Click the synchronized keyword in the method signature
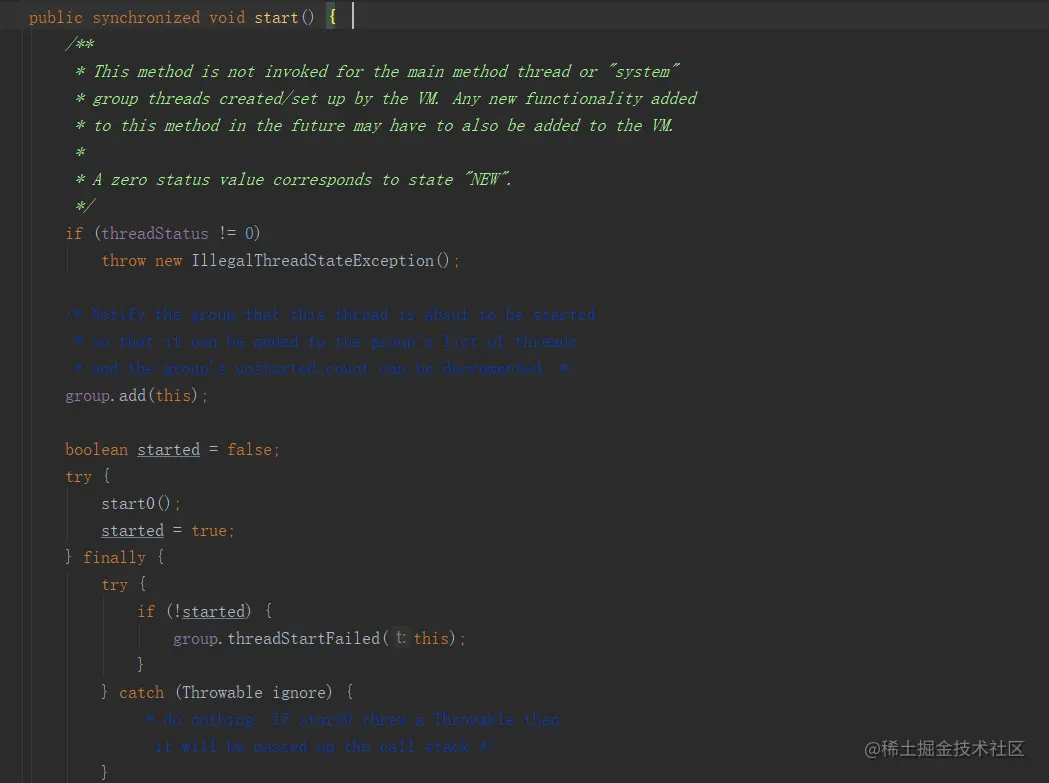 [x=146, y=18]
